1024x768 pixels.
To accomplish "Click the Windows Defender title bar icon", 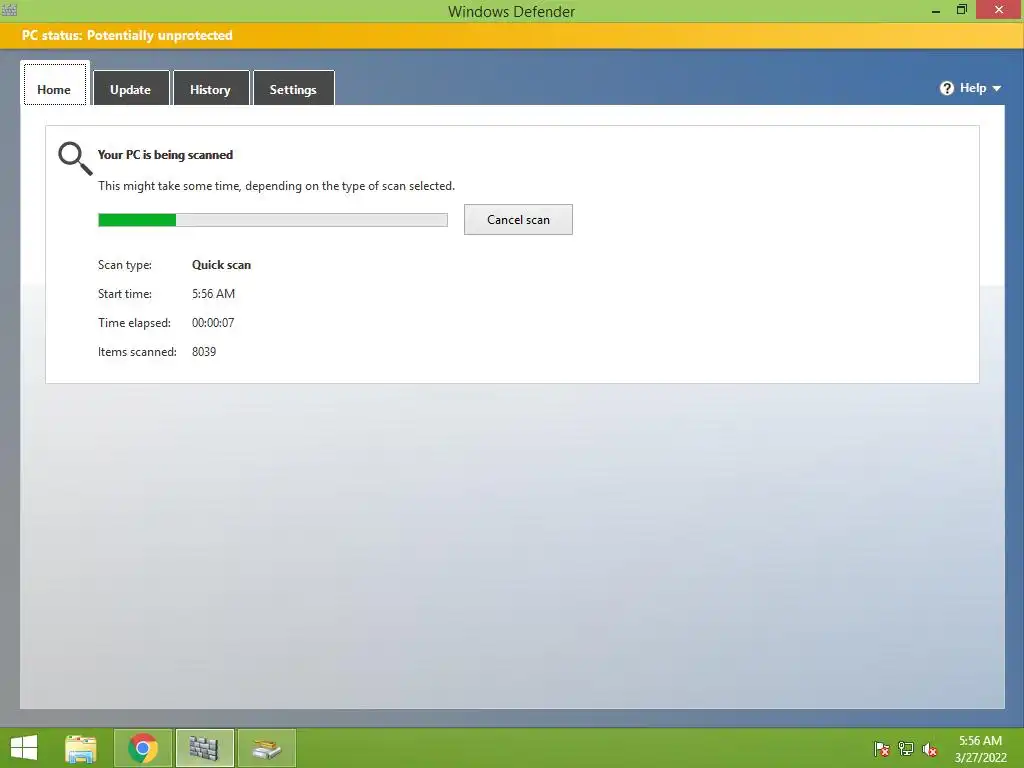I will pos(9,10).
